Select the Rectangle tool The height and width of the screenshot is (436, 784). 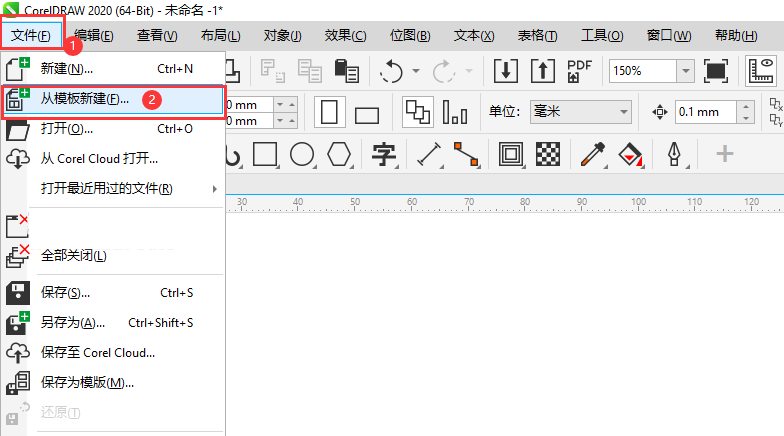coord(265,154)
